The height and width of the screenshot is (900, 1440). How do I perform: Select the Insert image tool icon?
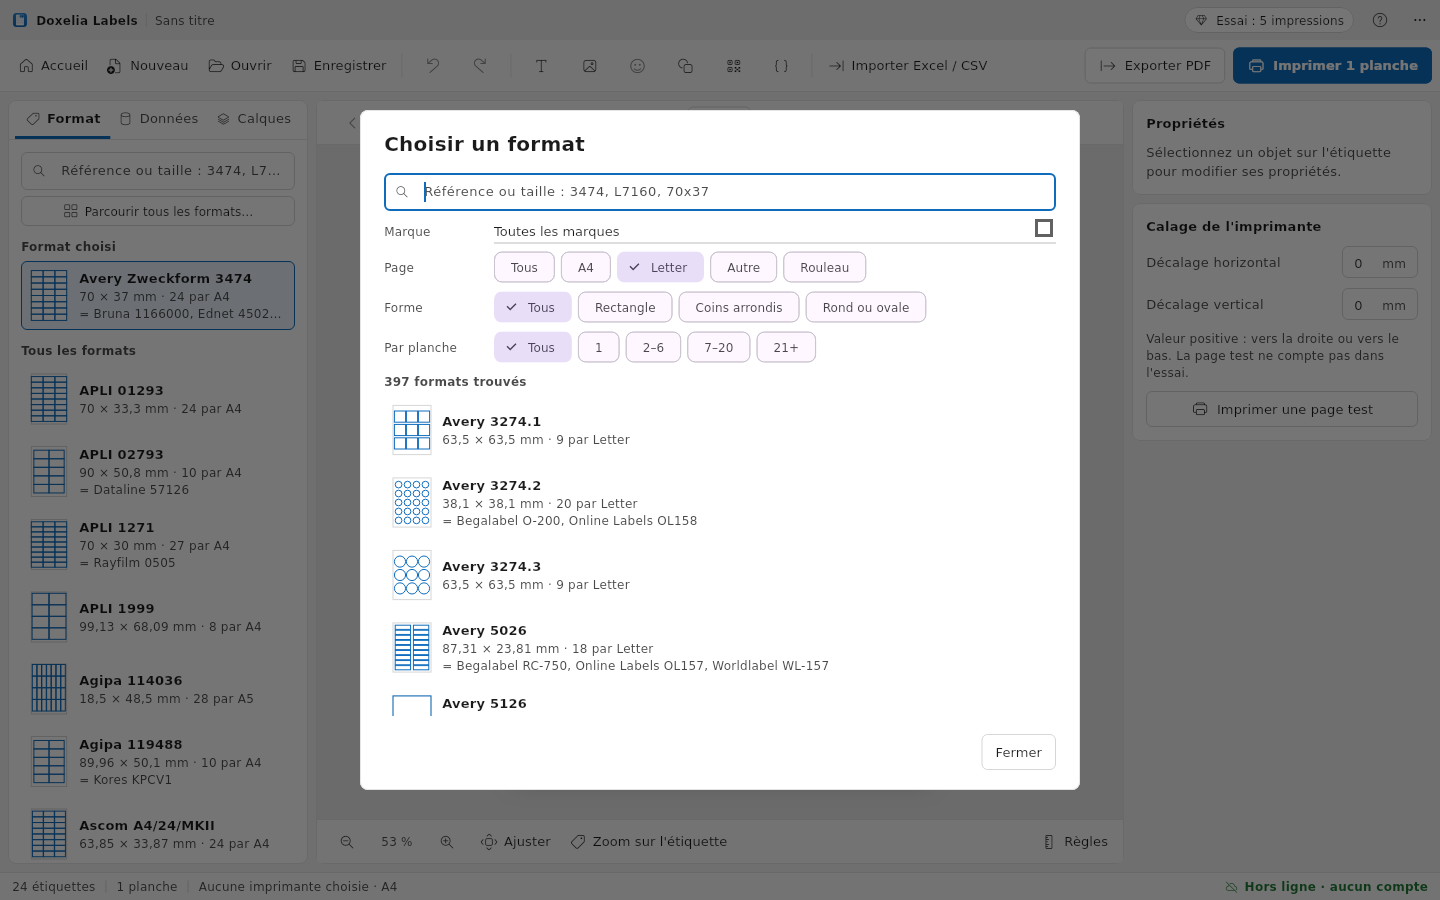[x=590, y=66]
